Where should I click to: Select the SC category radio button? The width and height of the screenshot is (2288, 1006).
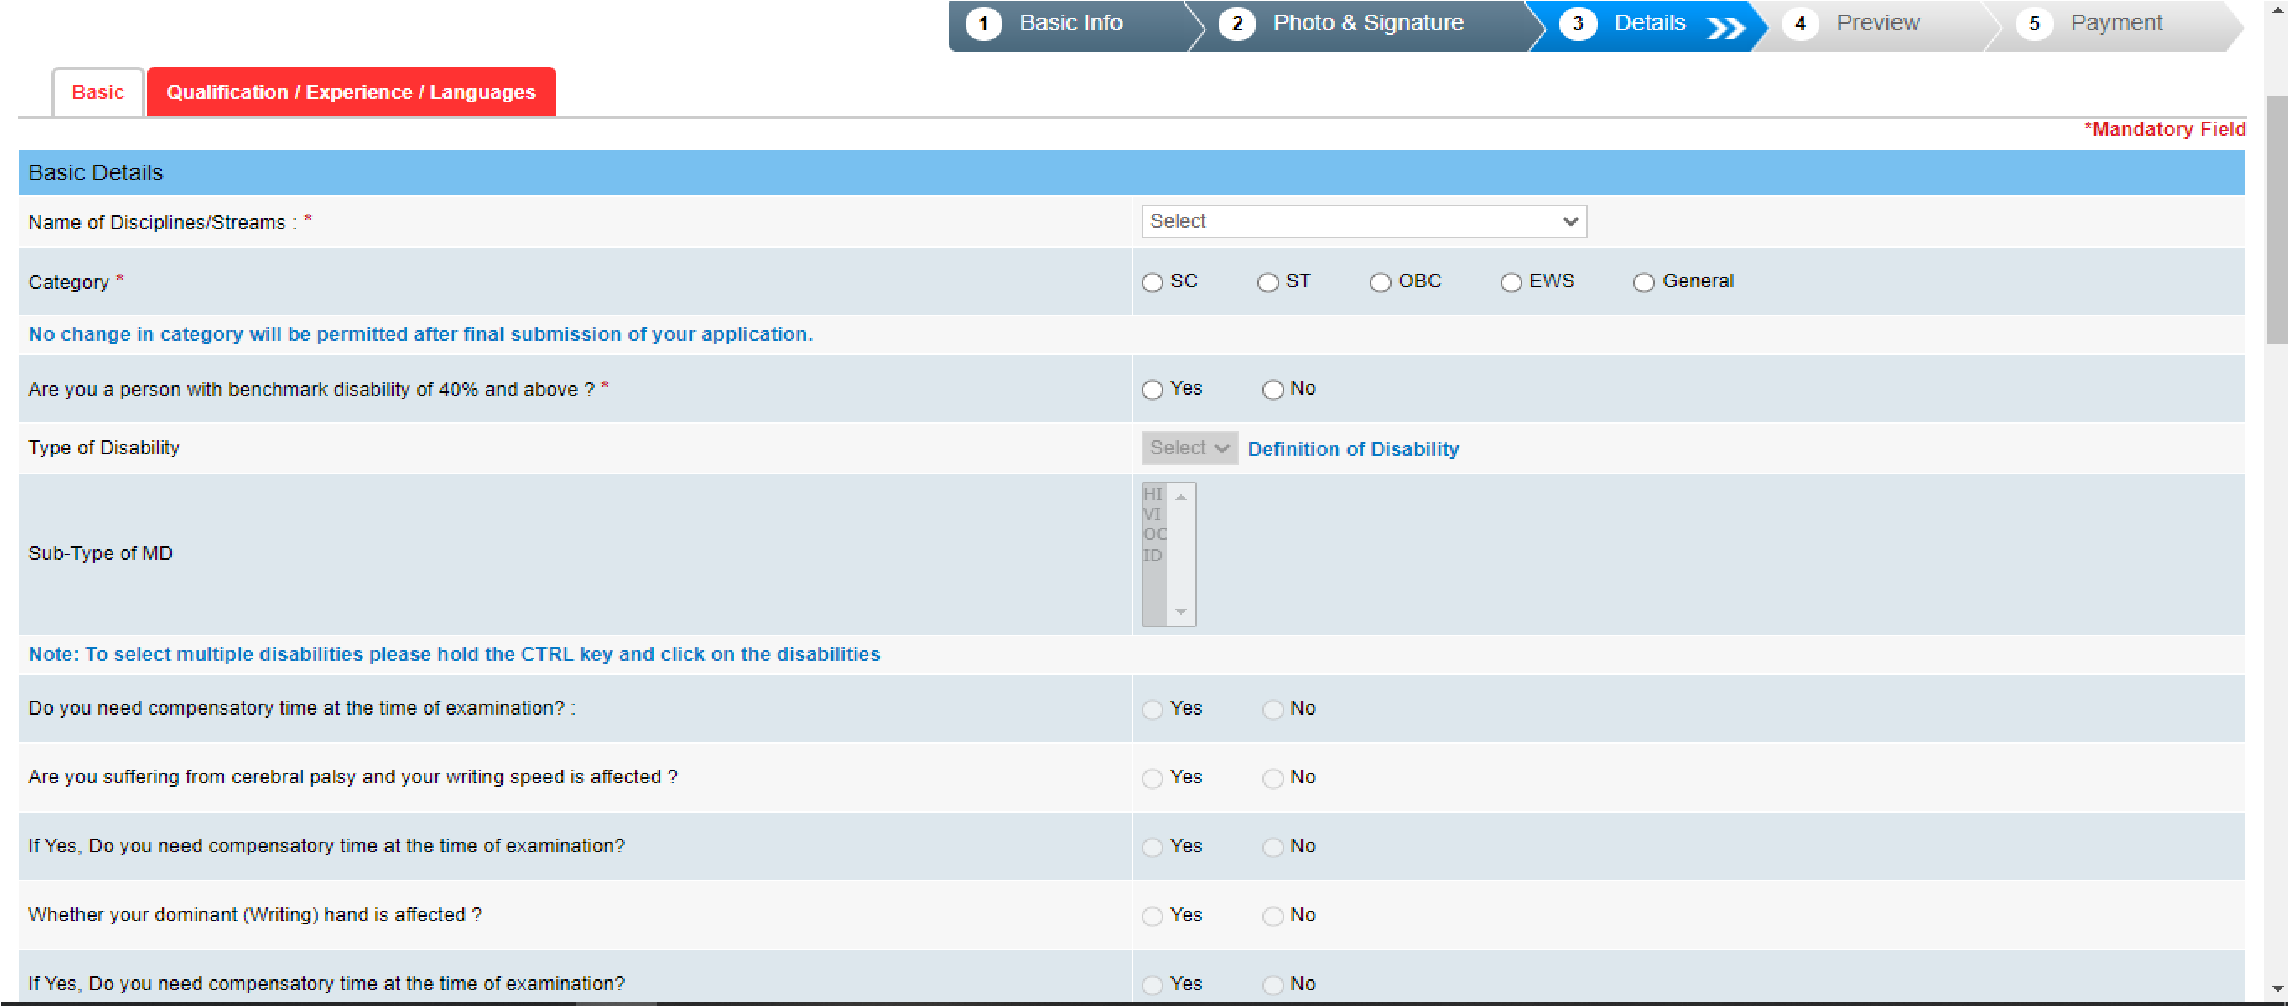point(1153,283)
